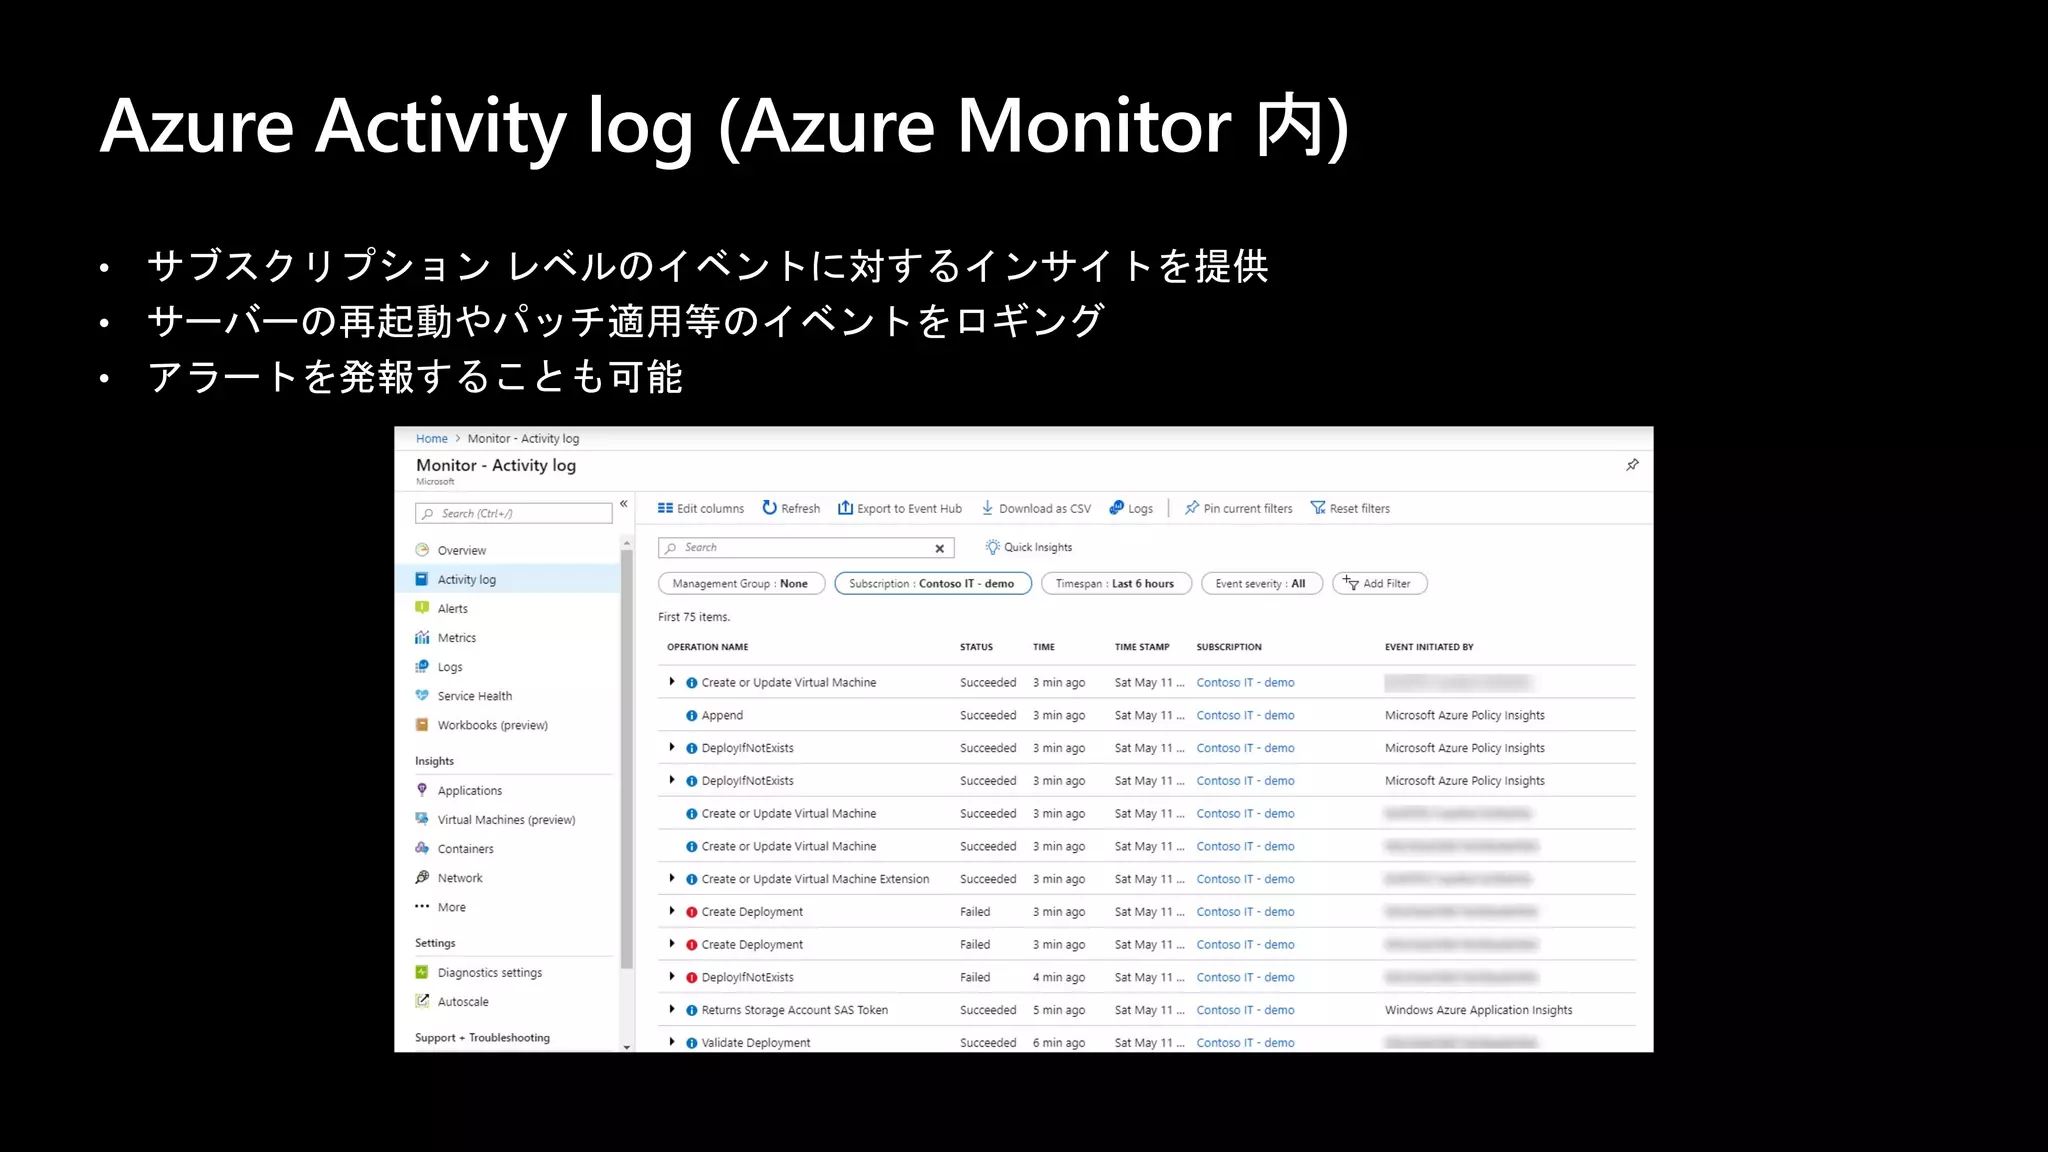The width and height of the screenshot is (2048, 1152).
Task: Click Pin current filters
Action: pyautogui.click(x=1238, y=508)
